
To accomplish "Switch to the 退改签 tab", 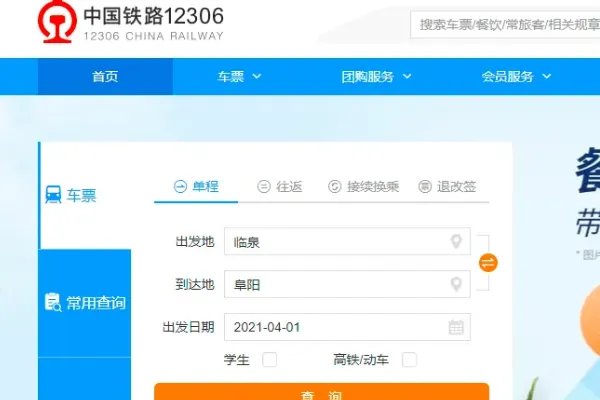I will tap(447, 187).
